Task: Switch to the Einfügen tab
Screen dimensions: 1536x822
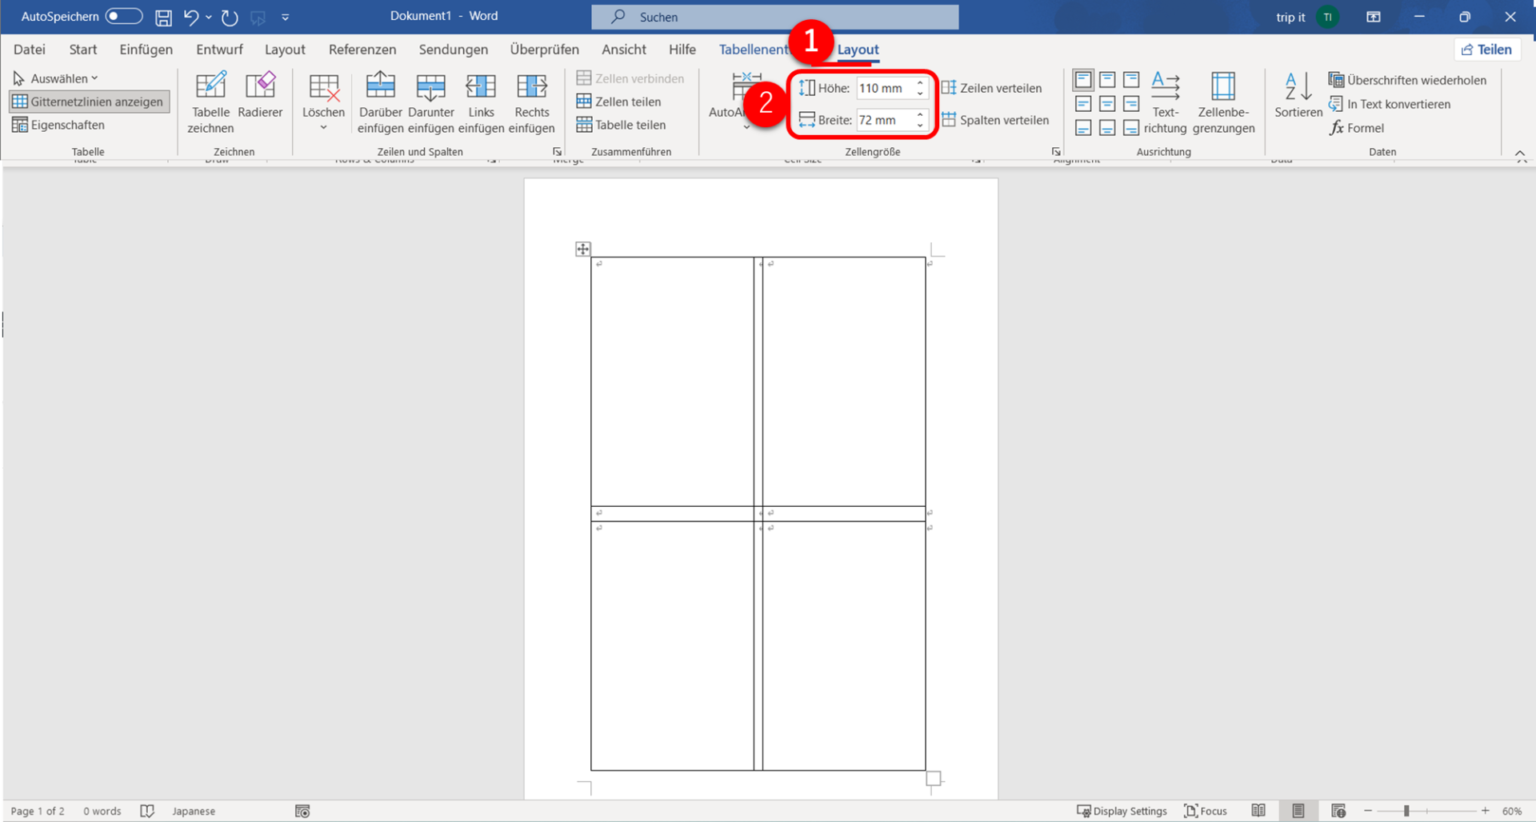Action: pyautogui.click(x=146, y=49)
